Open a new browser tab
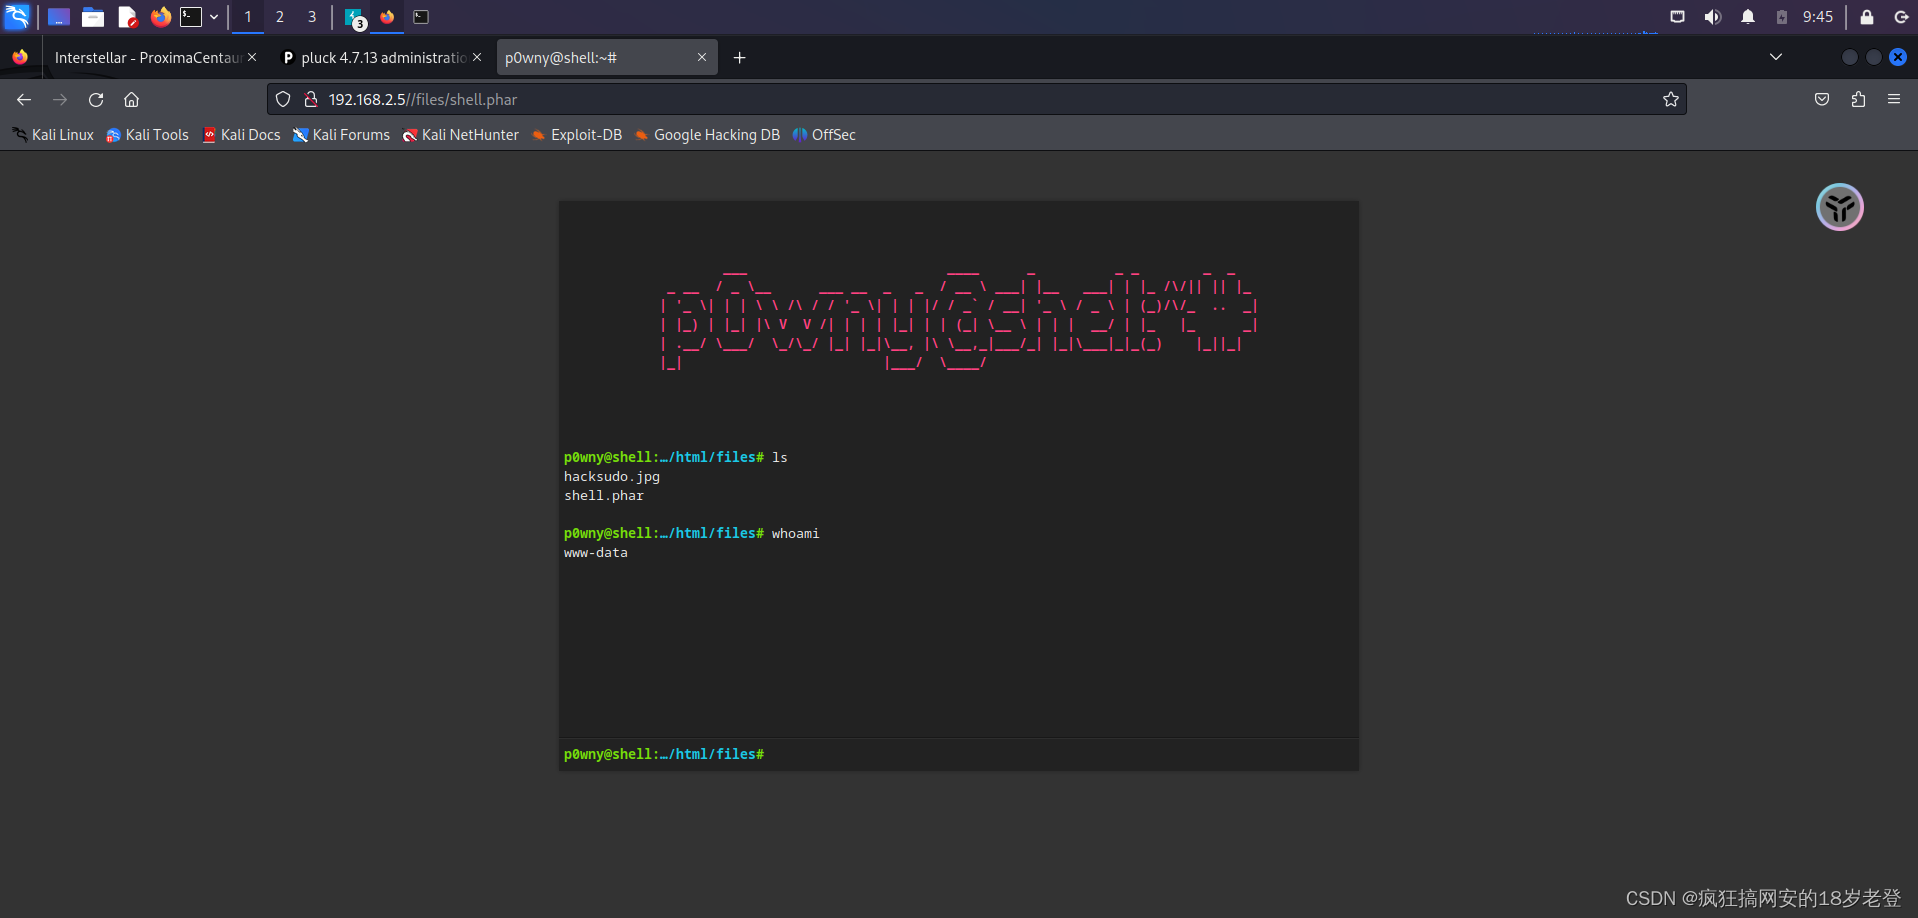The image size is (1918, 918). 740,58
